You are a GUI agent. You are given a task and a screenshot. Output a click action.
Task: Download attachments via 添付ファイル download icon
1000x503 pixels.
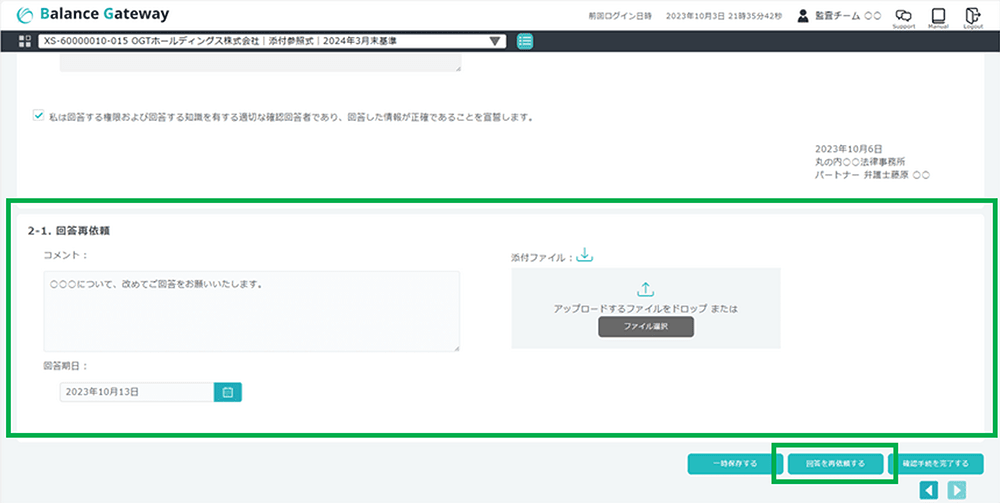tap(586, 256)
